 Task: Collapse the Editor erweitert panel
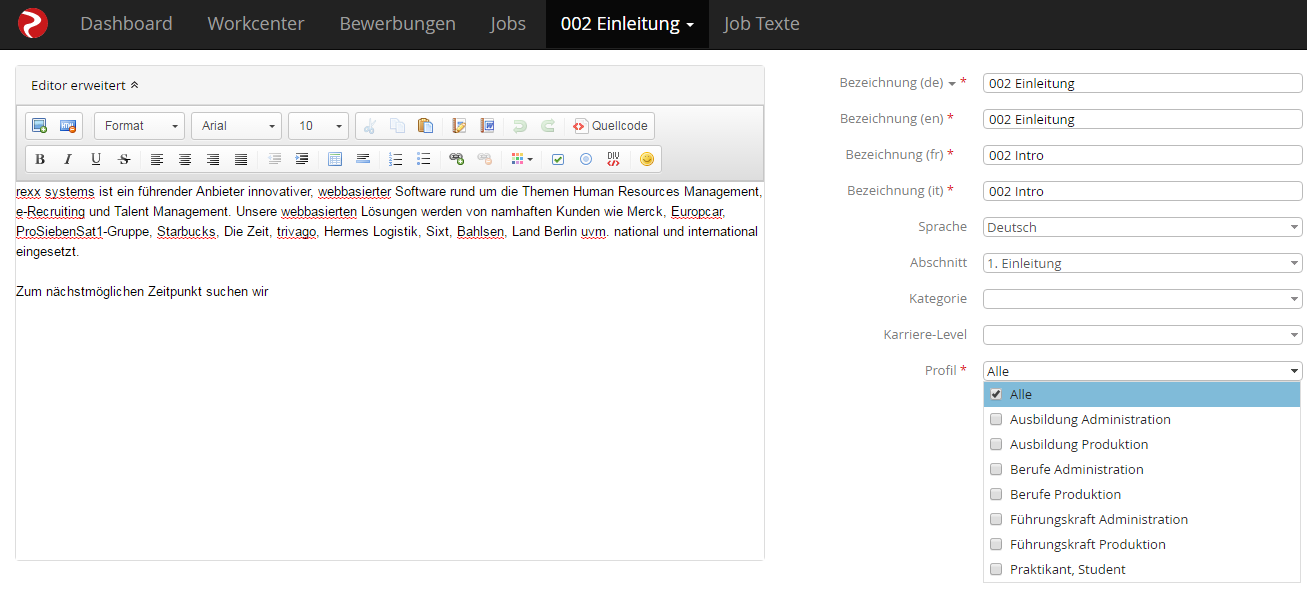click(x=85, y=86)
